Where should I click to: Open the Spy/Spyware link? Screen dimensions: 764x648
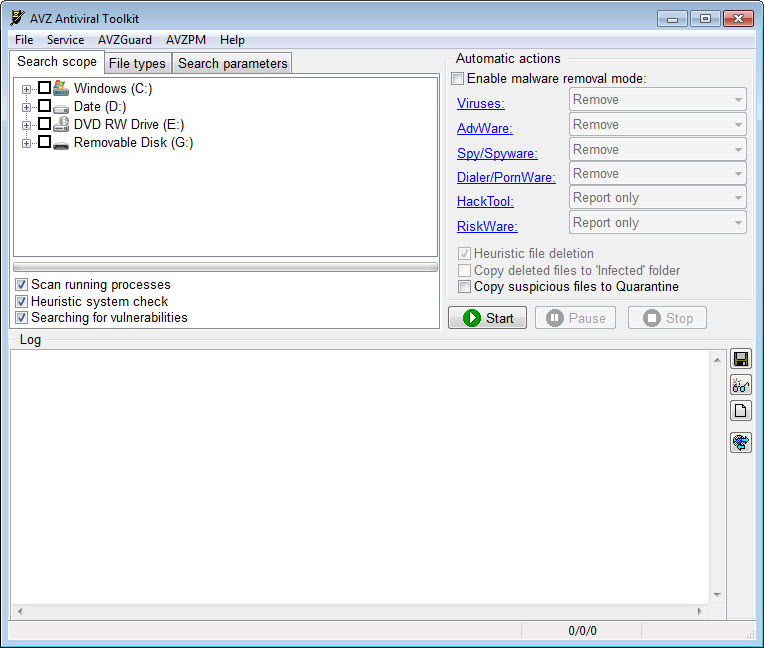coord(497,153)
